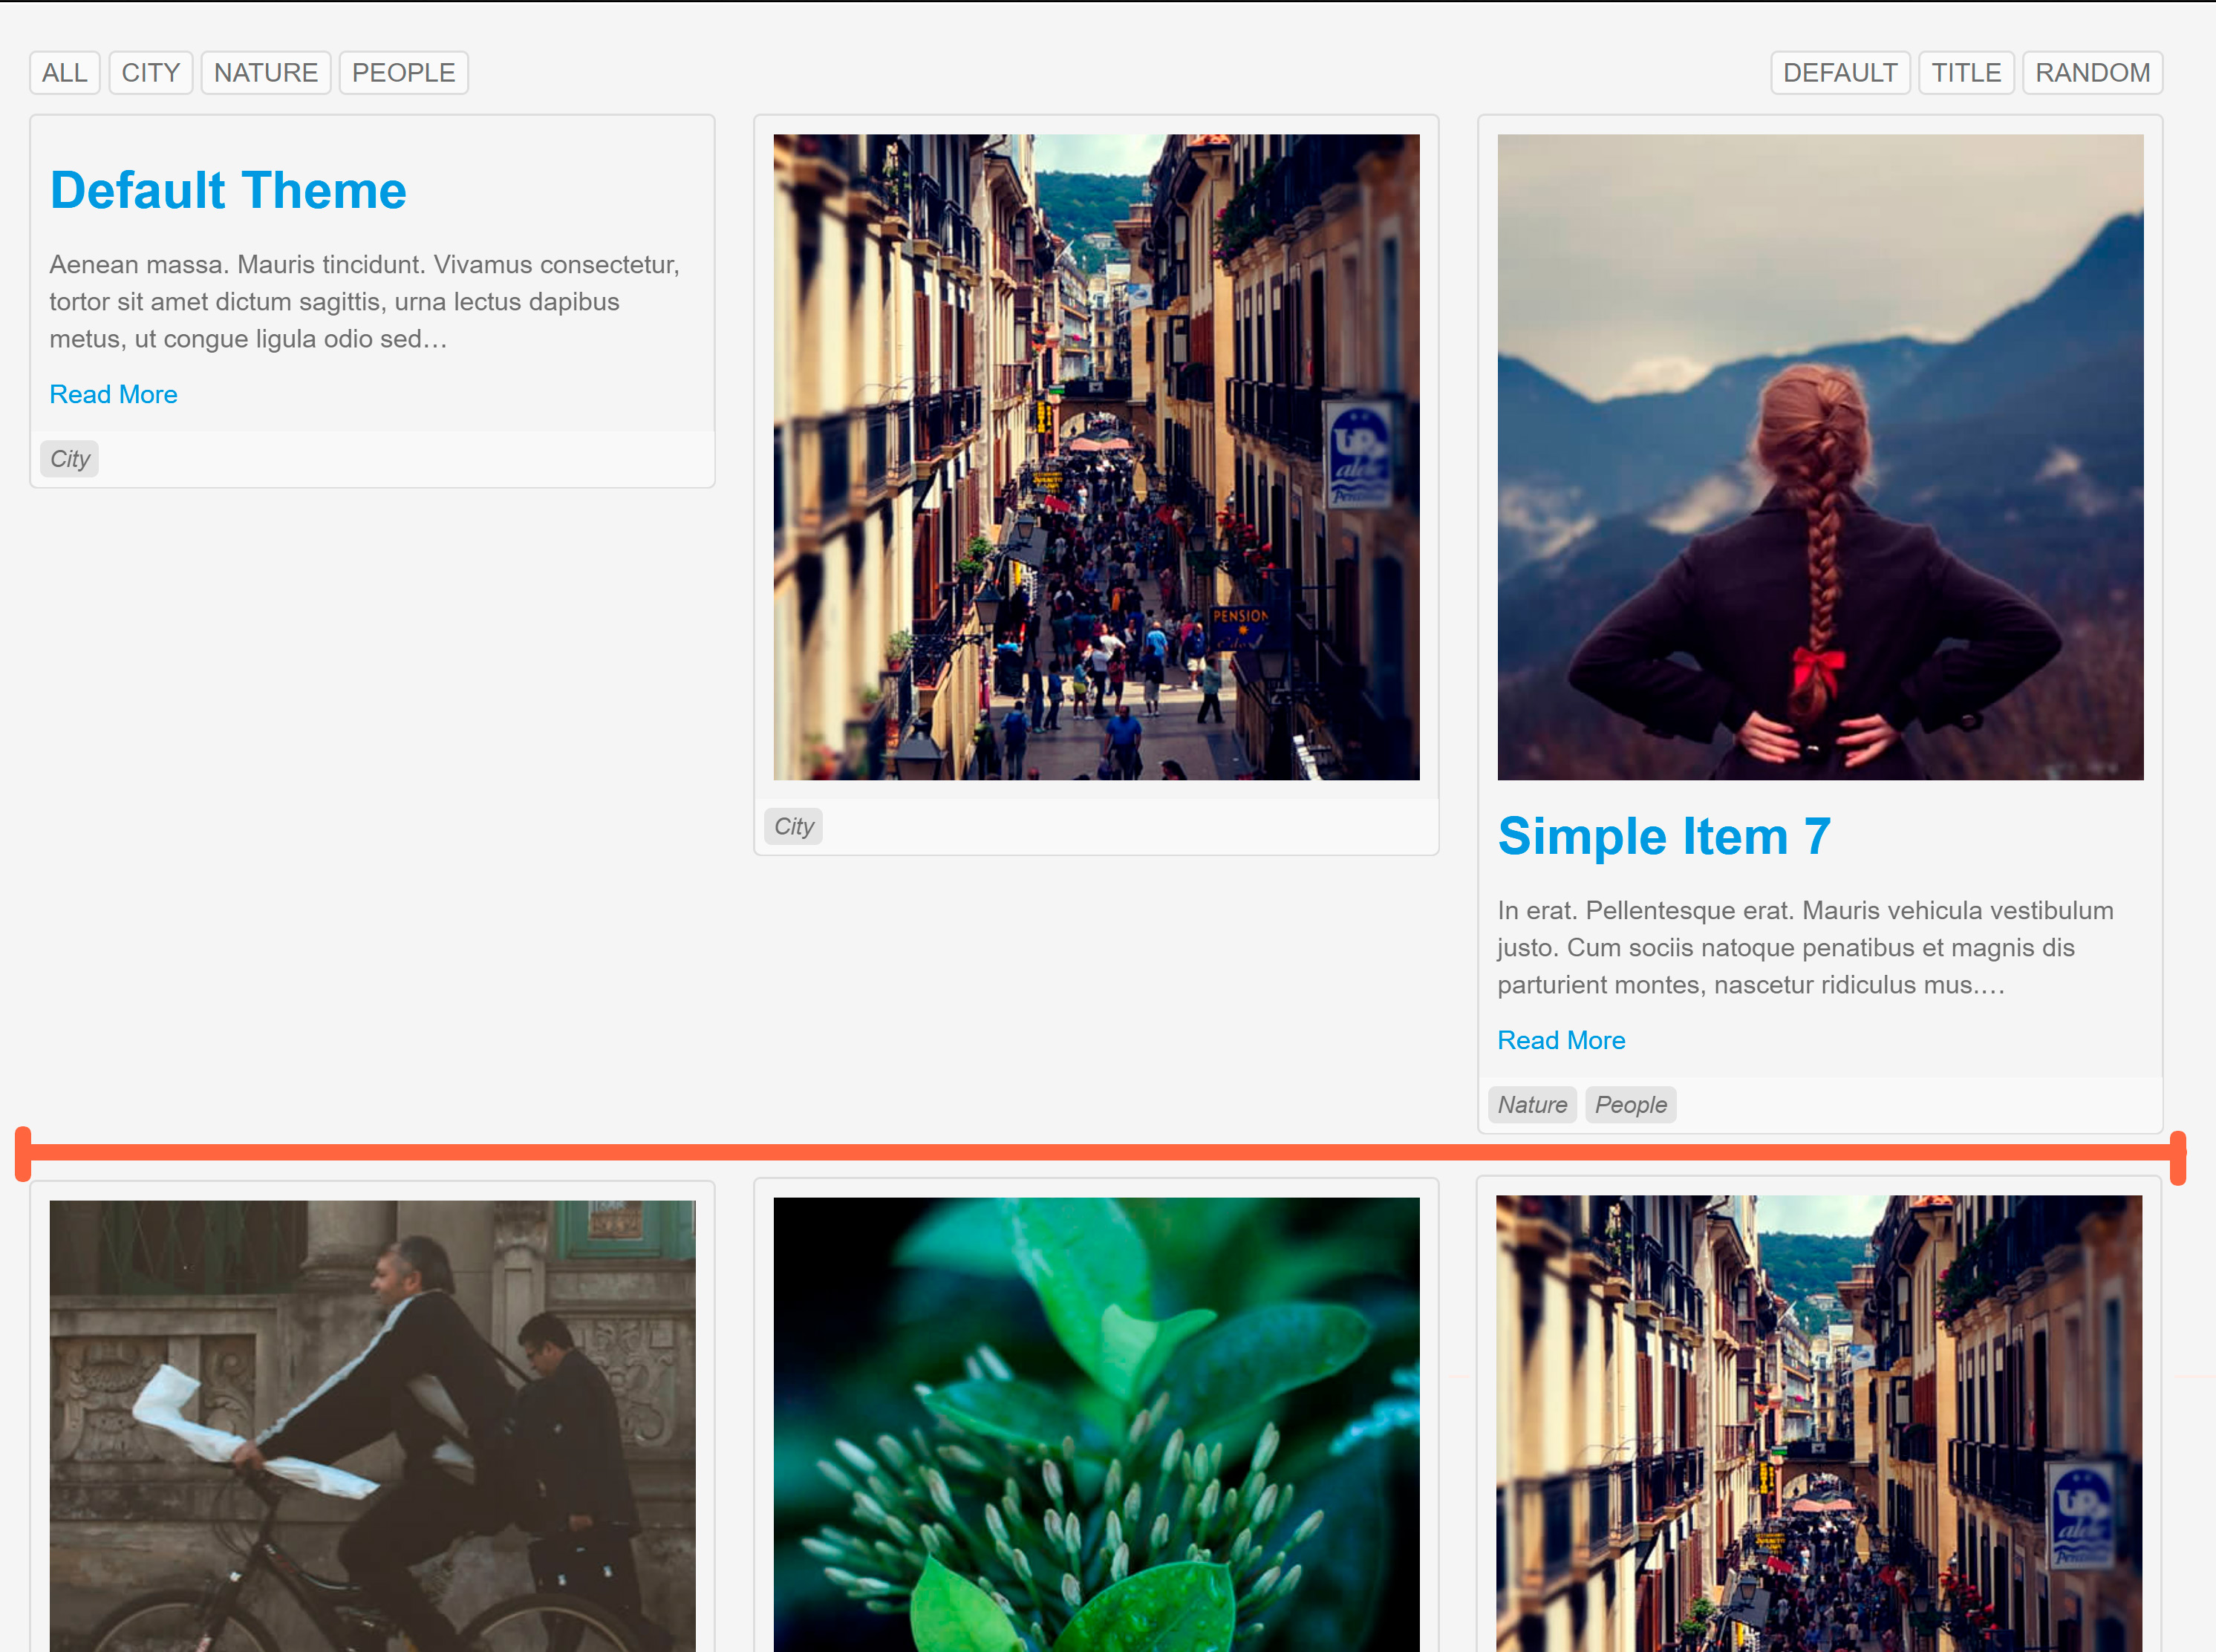Open the city street photo in the first row
Screen dimensions: 2216x1652
point(1096,457)
